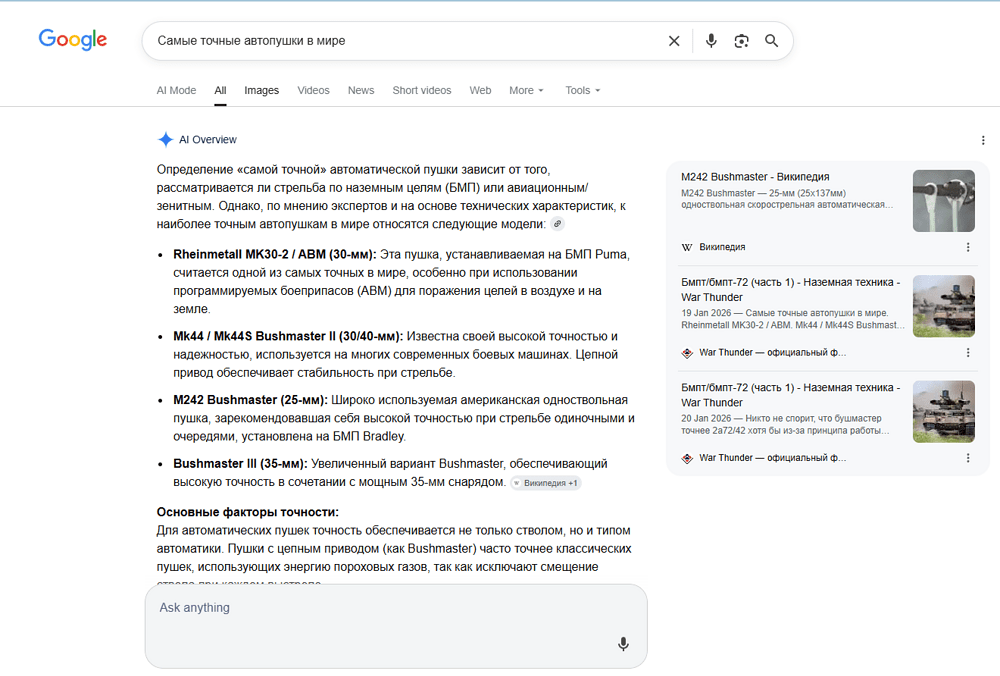1000x676 pixels.
Task: Click Bushmaster III (35-мм) bold text
Action: tap(240, 464)
